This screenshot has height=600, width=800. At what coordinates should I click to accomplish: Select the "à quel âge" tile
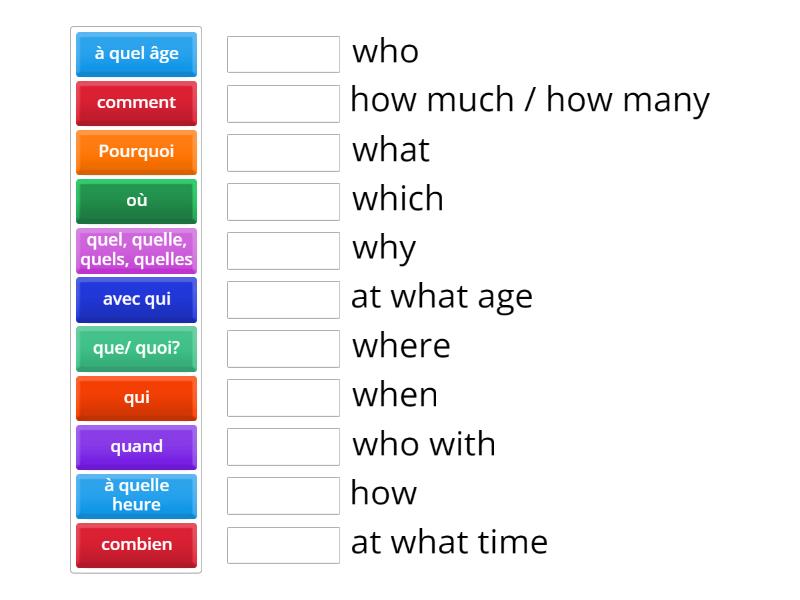click(x=136, y=54)
